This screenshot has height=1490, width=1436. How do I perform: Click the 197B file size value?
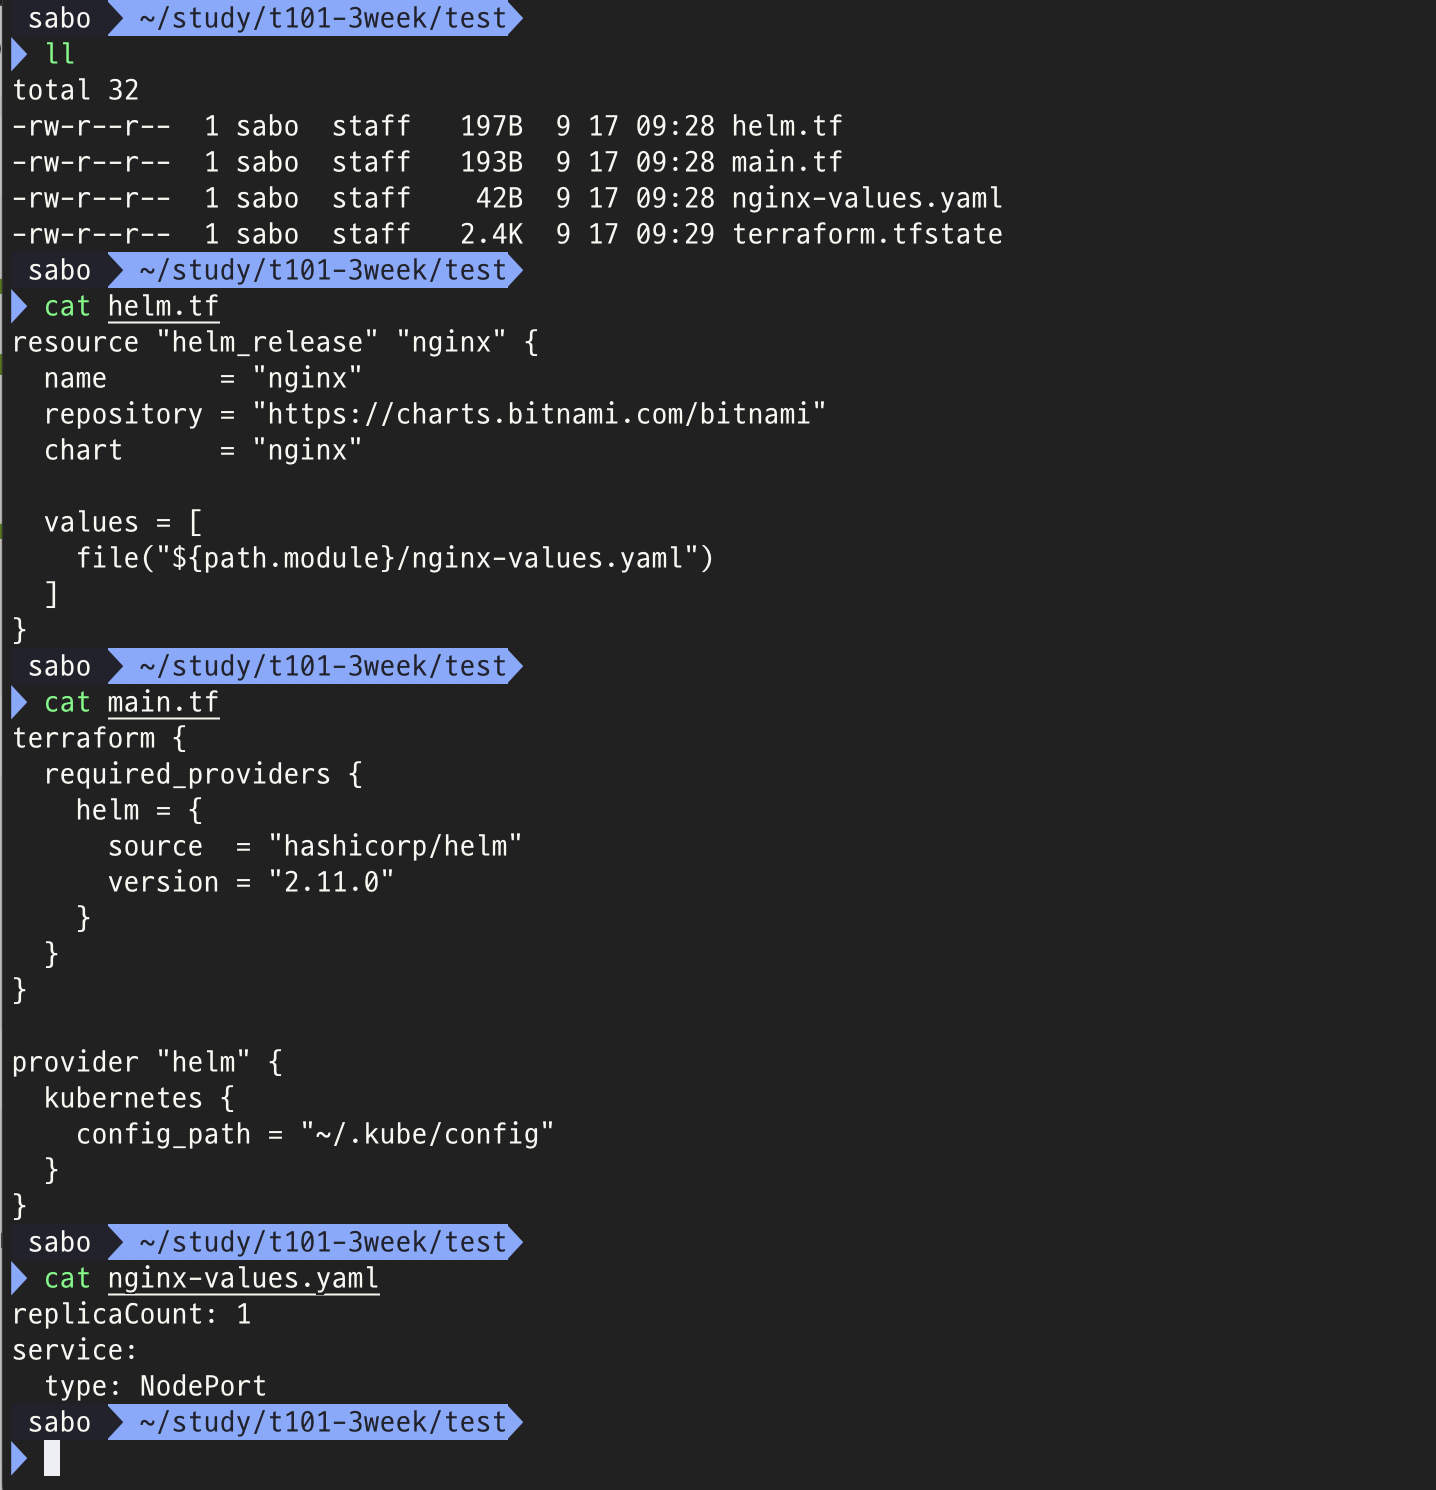(x=491, y=126)
